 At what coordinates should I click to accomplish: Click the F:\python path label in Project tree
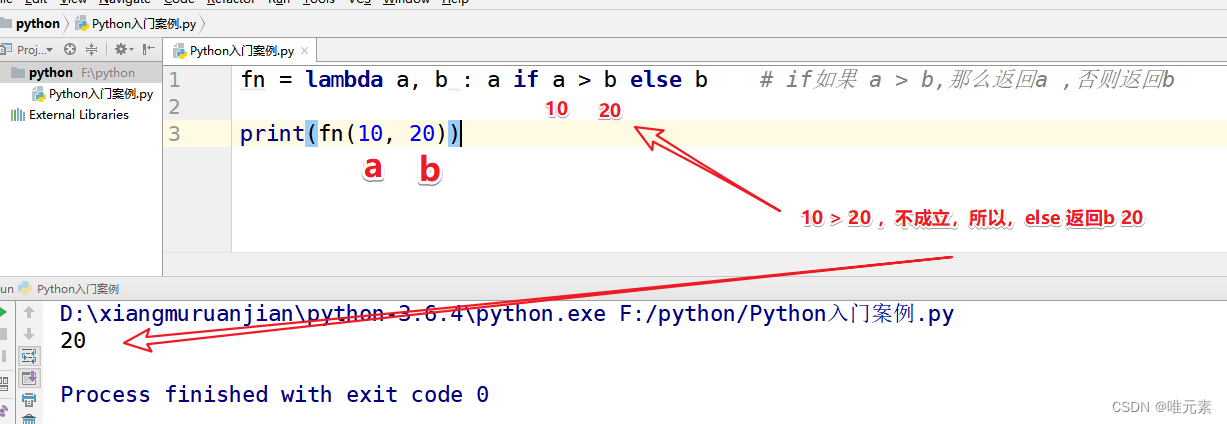pos(108,73)
